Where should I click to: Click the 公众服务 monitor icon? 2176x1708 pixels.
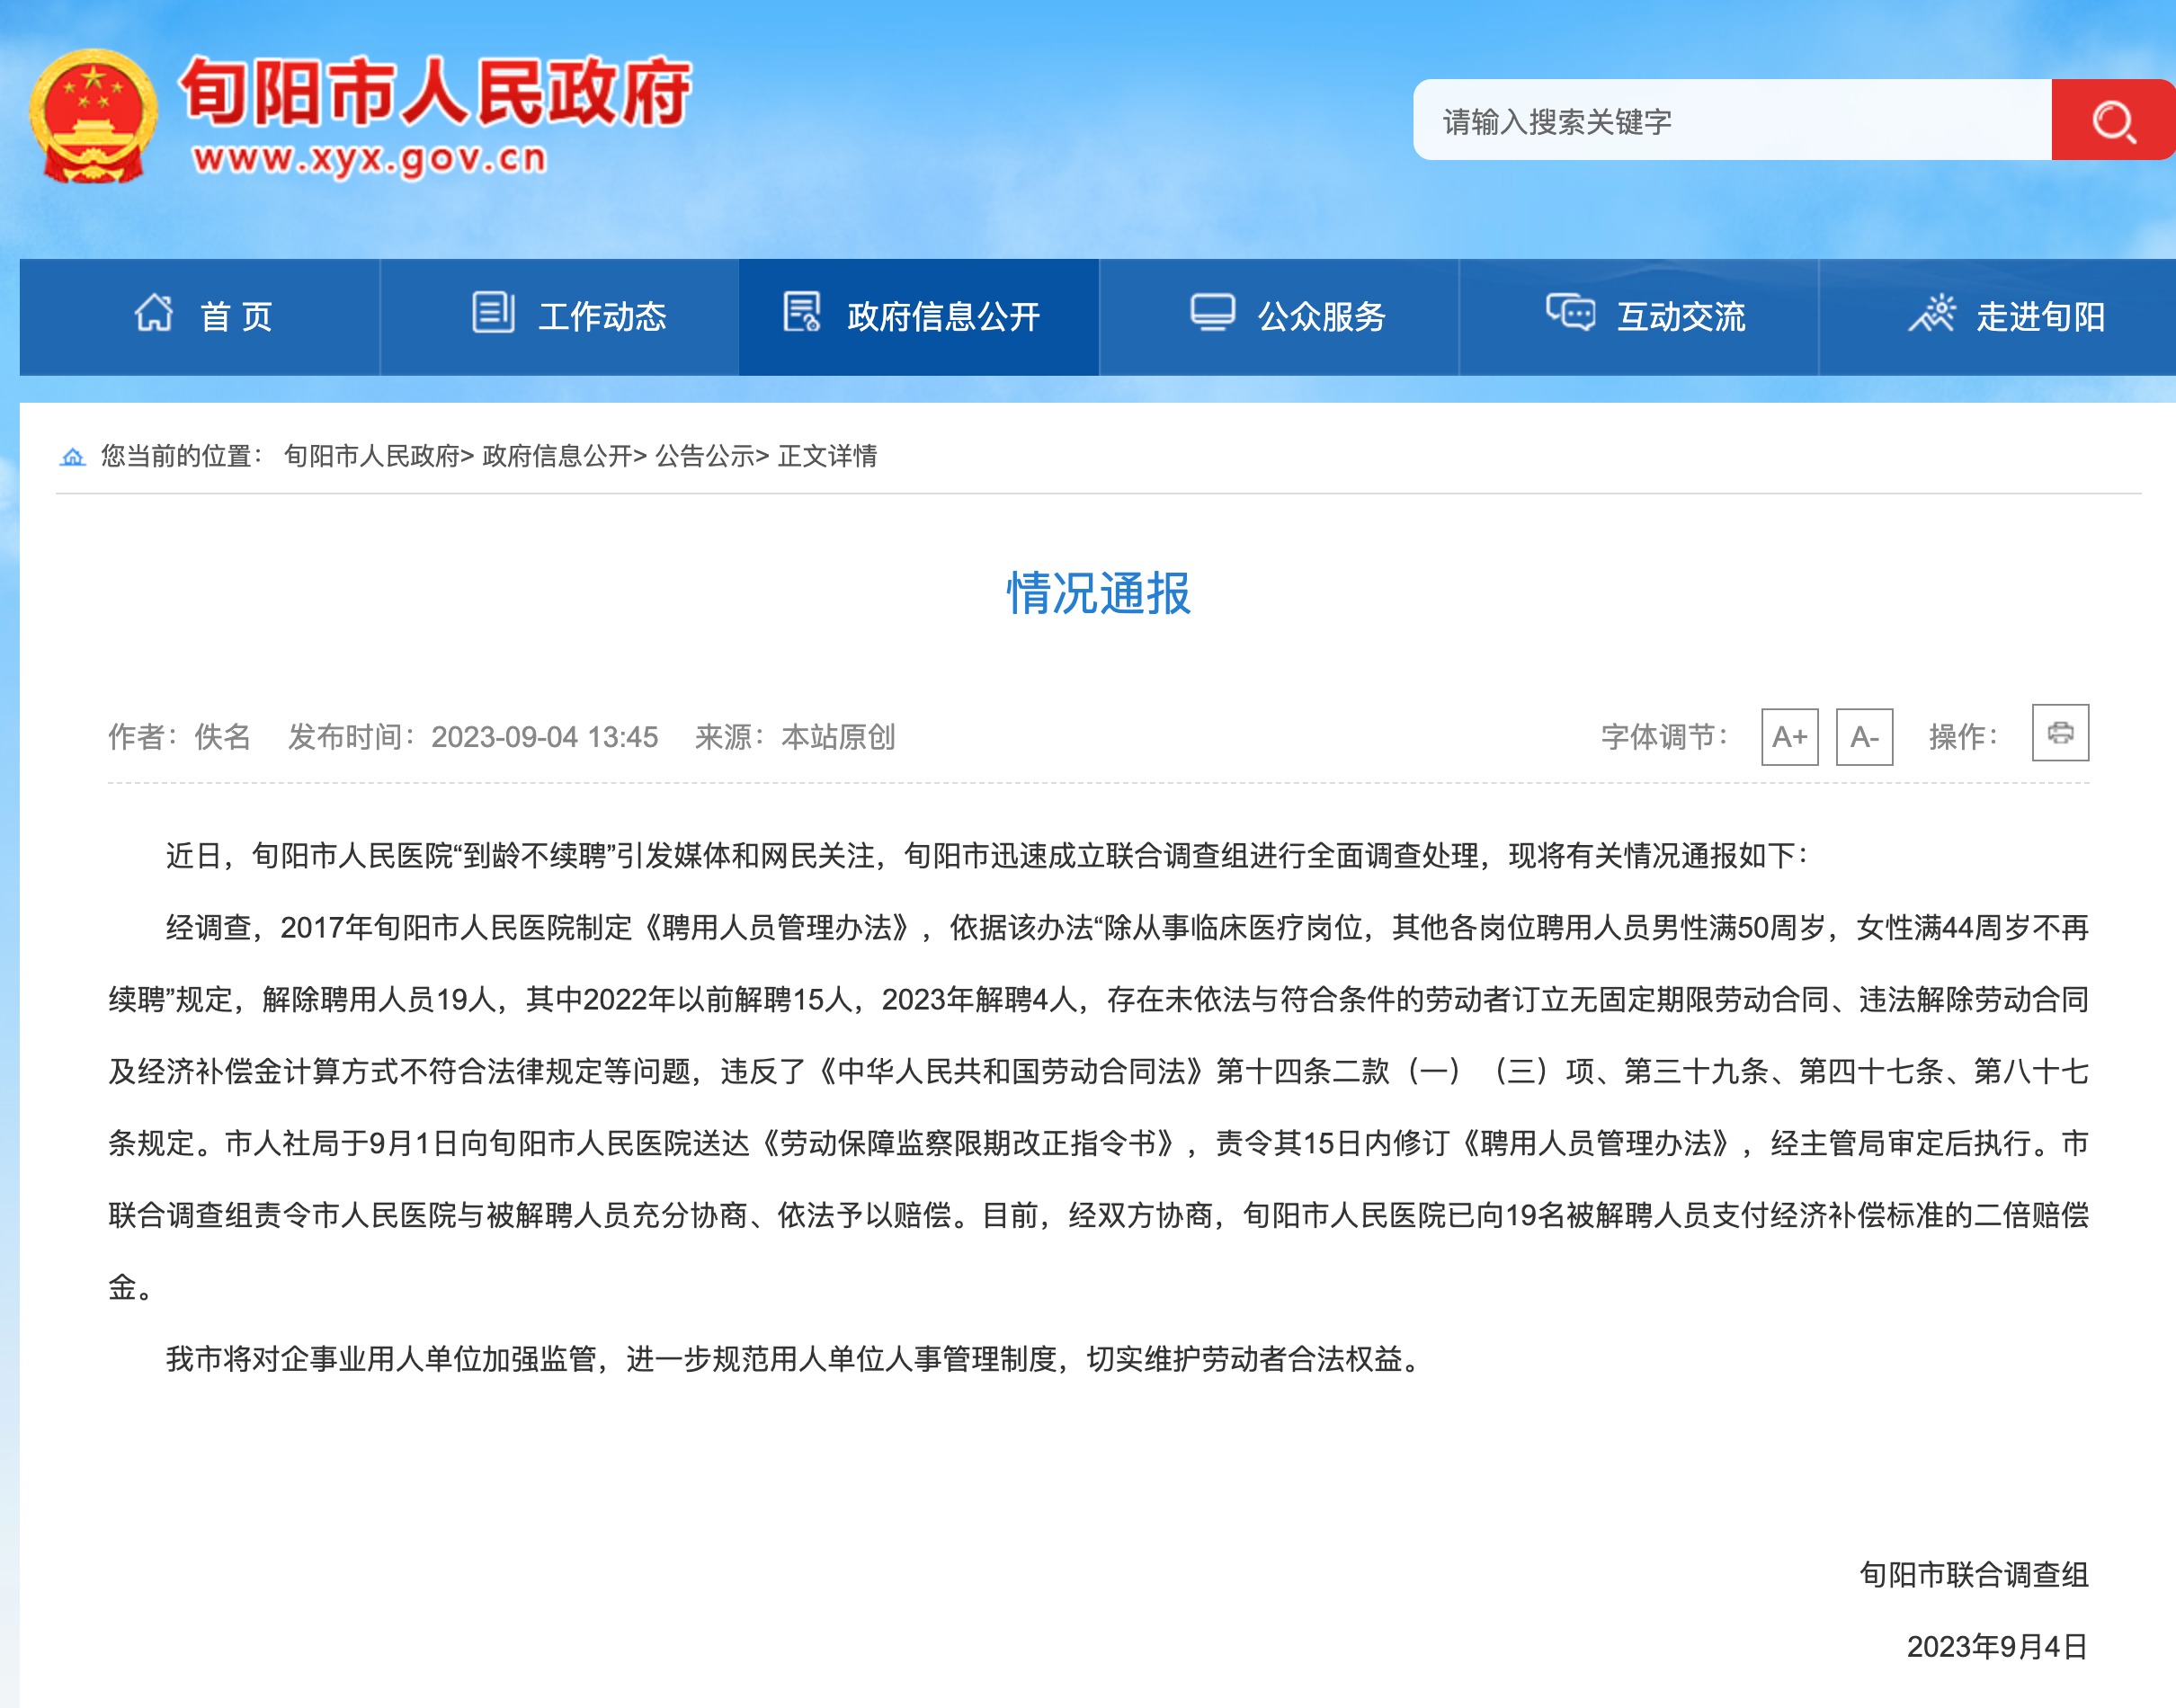pyautogui.click(x=1212, y=313)
